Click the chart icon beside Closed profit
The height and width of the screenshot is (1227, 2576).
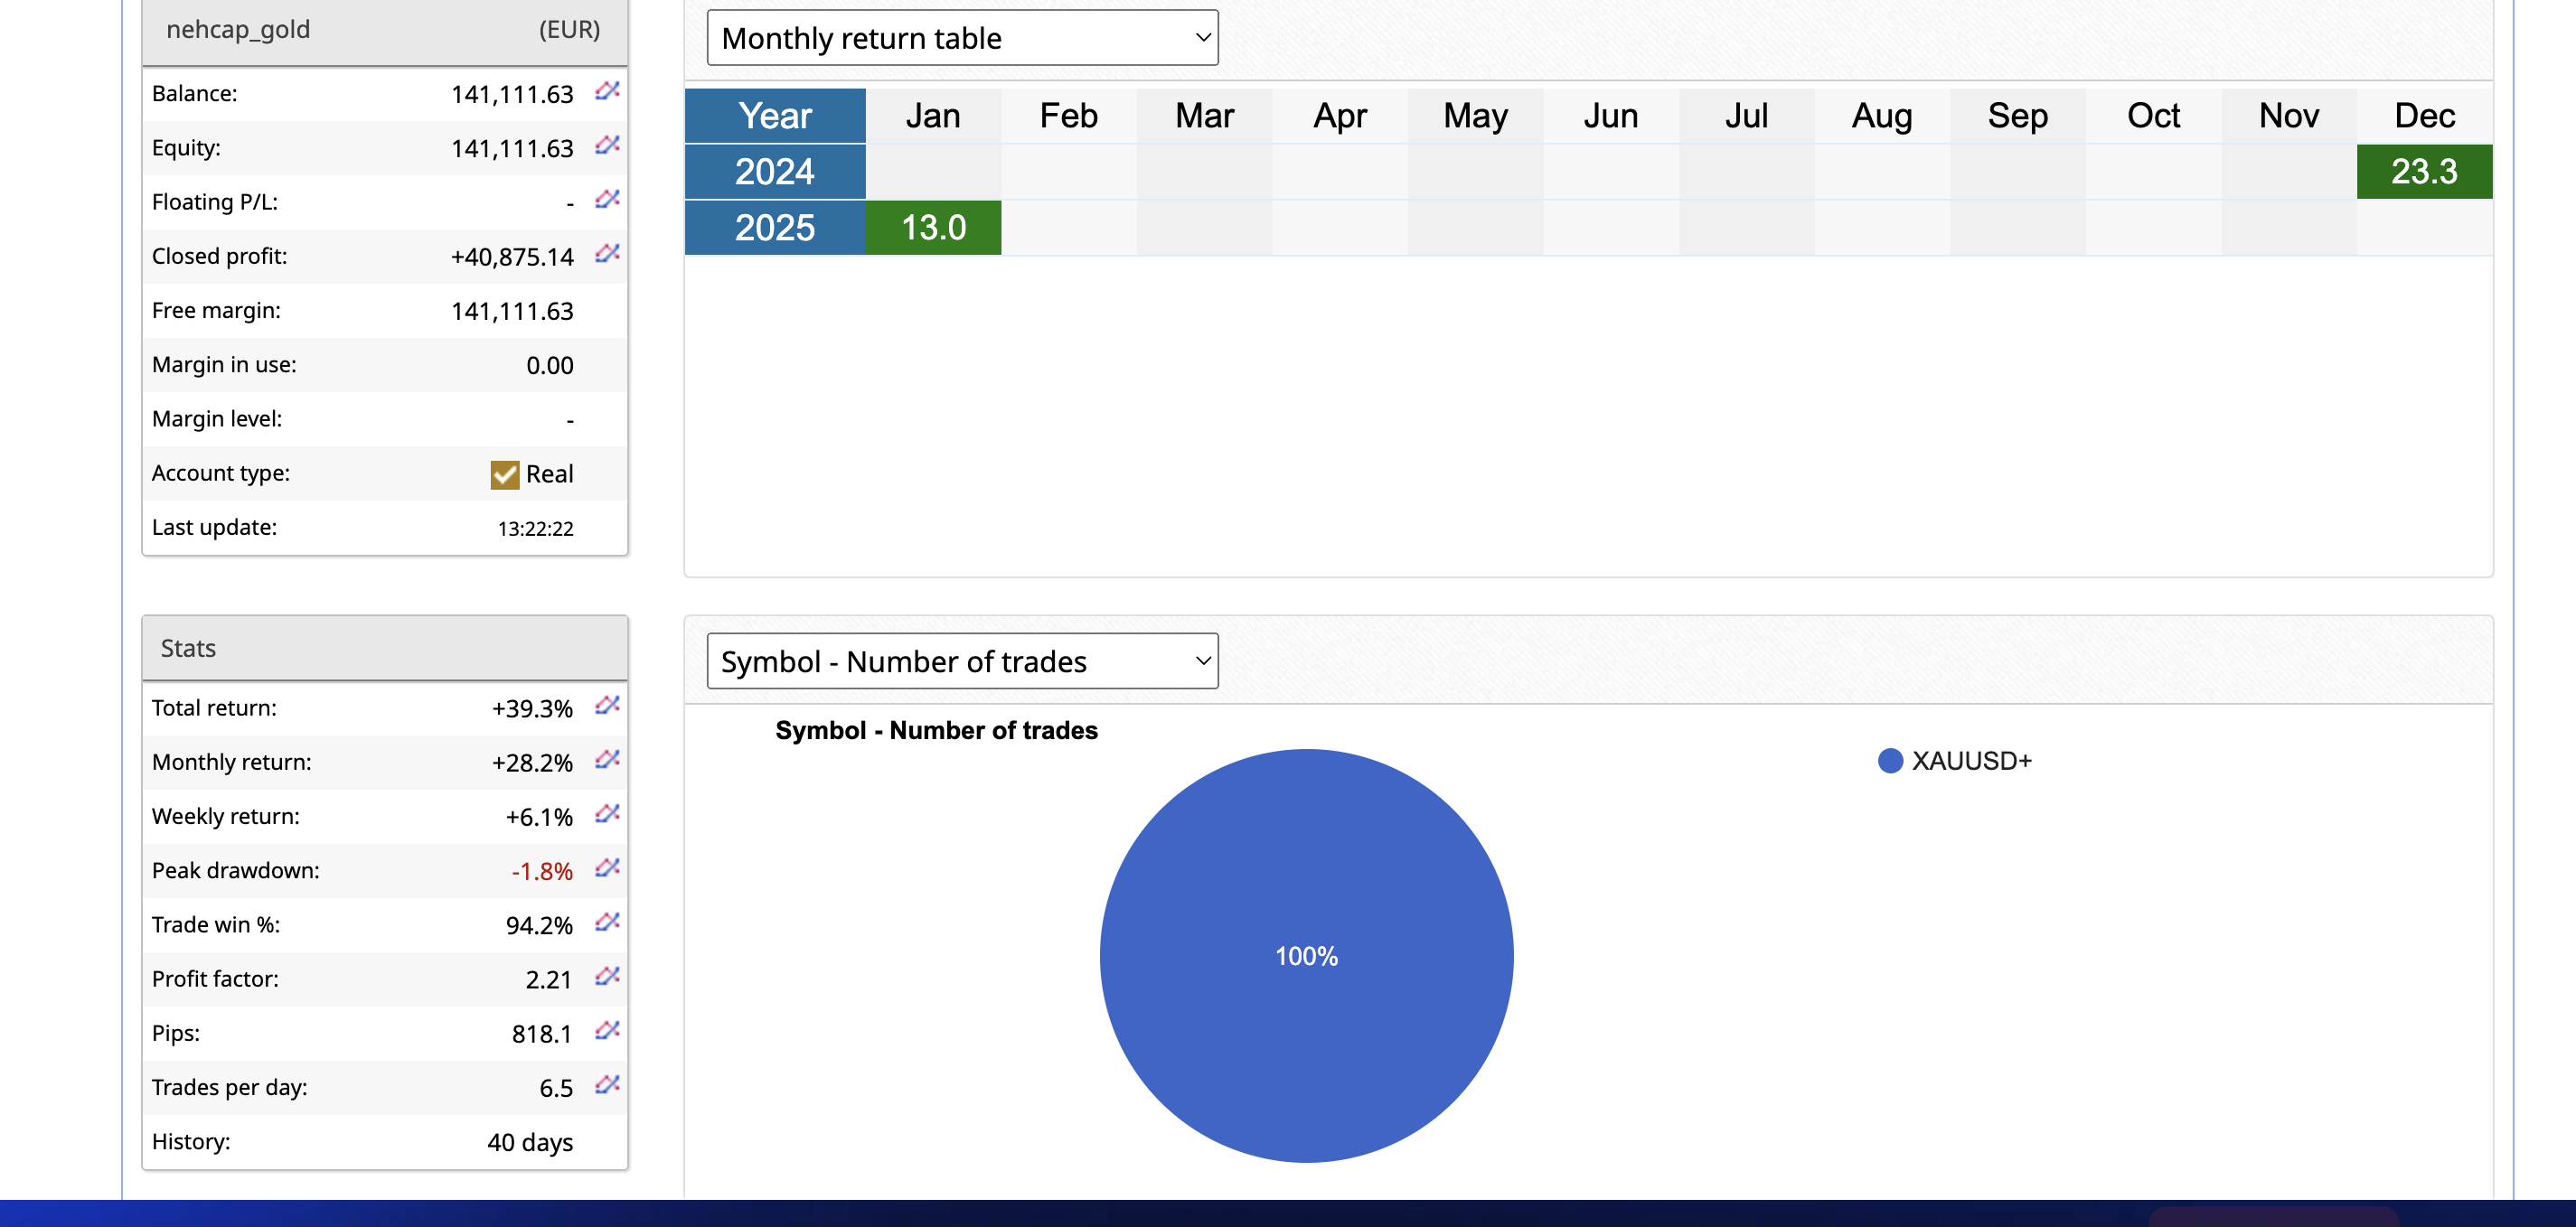click(x=607, y=253)
